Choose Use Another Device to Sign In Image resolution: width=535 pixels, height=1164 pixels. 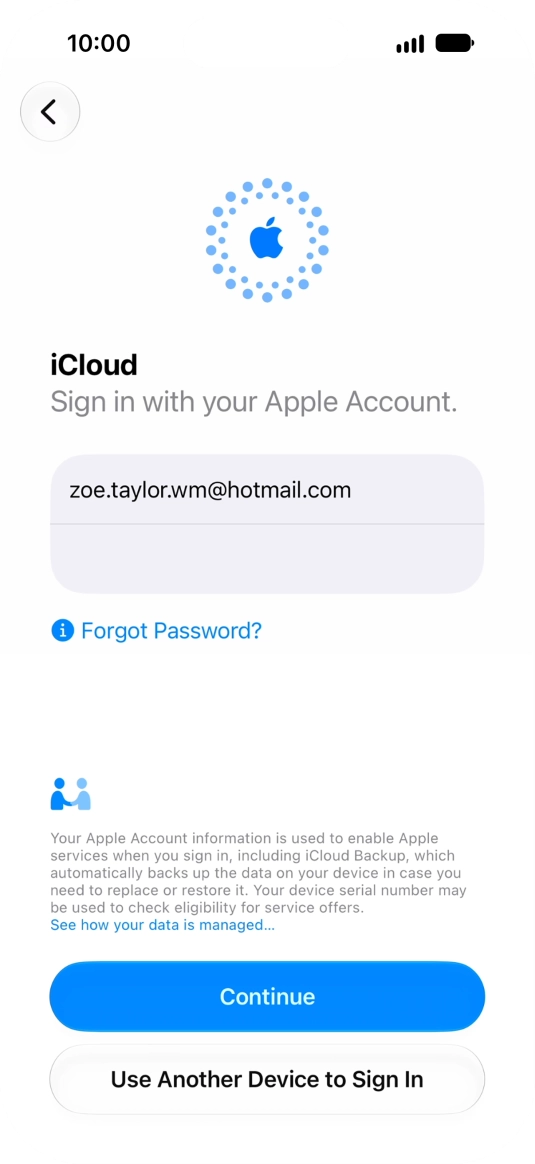pos(267,1079)
